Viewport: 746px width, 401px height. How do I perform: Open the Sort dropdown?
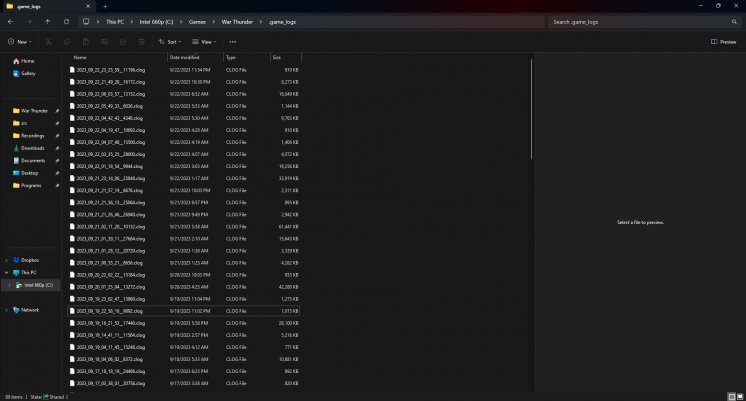click(170, 42)
